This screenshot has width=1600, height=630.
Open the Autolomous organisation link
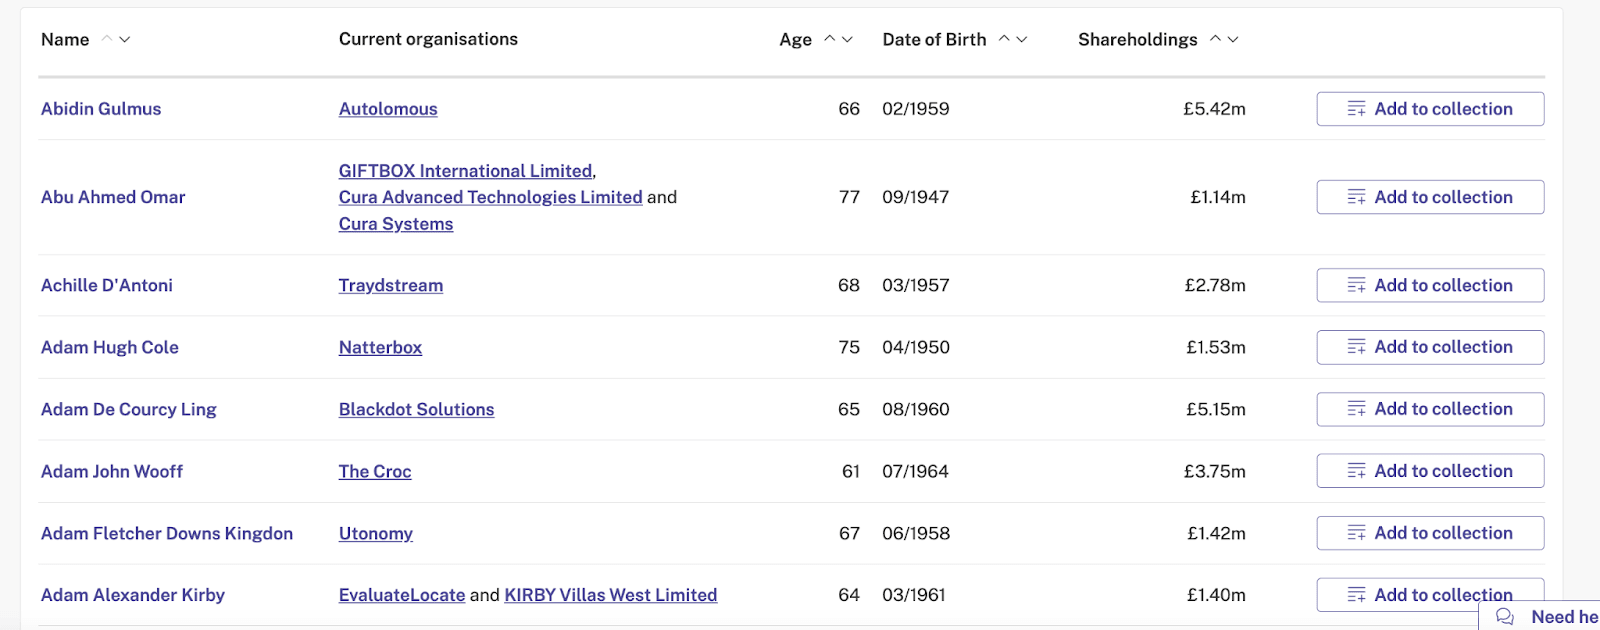coord(388,109)
